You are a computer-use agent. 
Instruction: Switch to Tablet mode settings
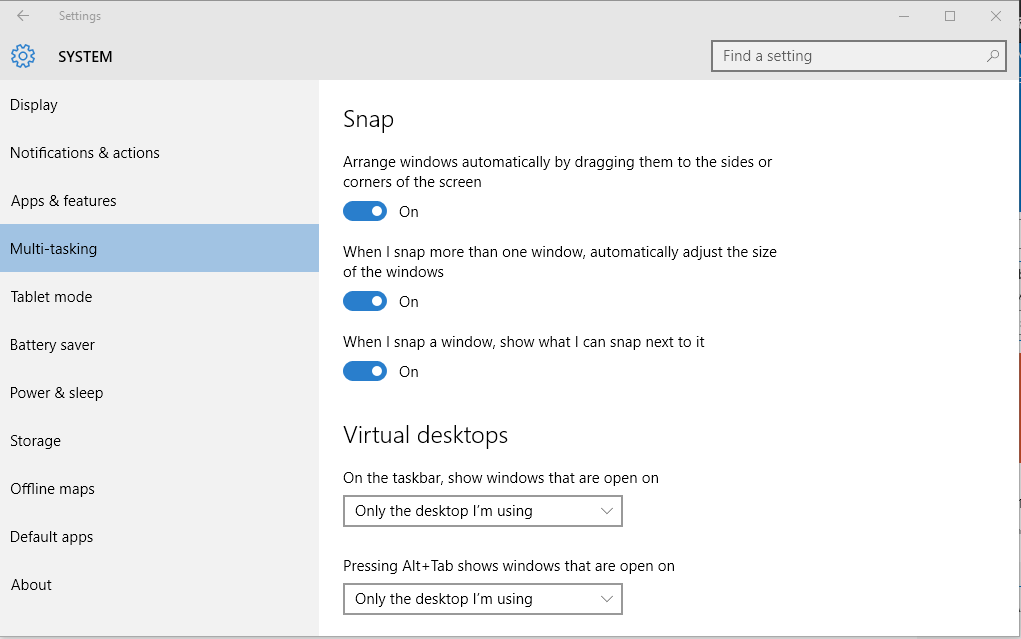(51, 297)
